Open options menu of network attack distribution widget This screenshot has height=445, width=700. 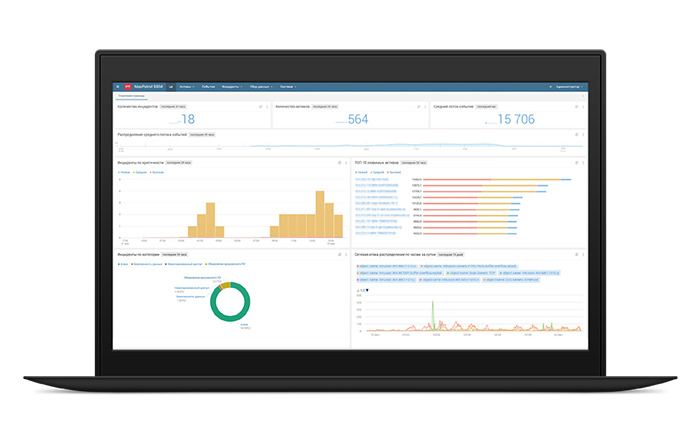(x=583, y=254)
